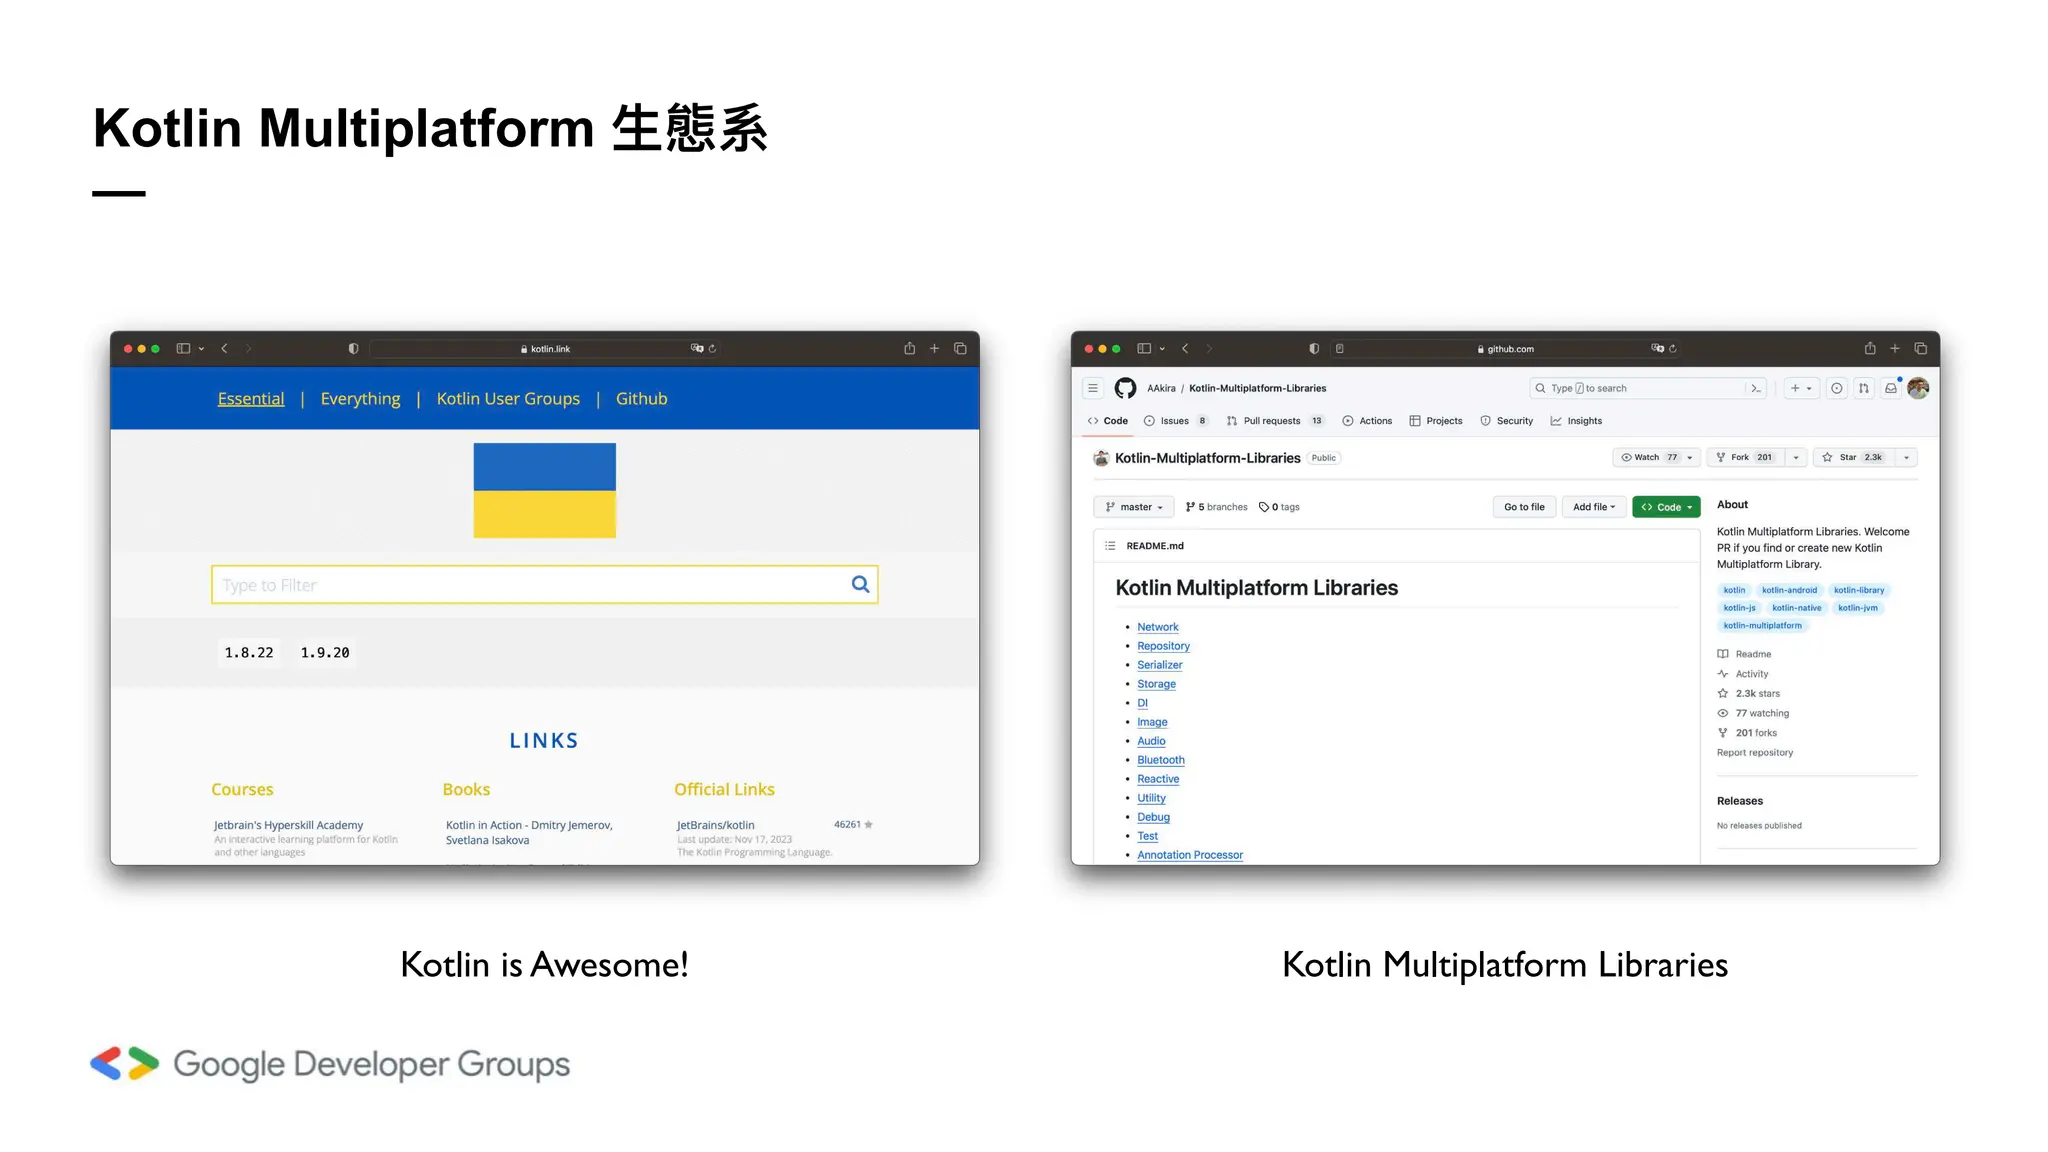Click the kotlin-multiplatform topic tag
Image resolution: width=2048 pixels, height=1152 pixels.
pos(1762,625)
